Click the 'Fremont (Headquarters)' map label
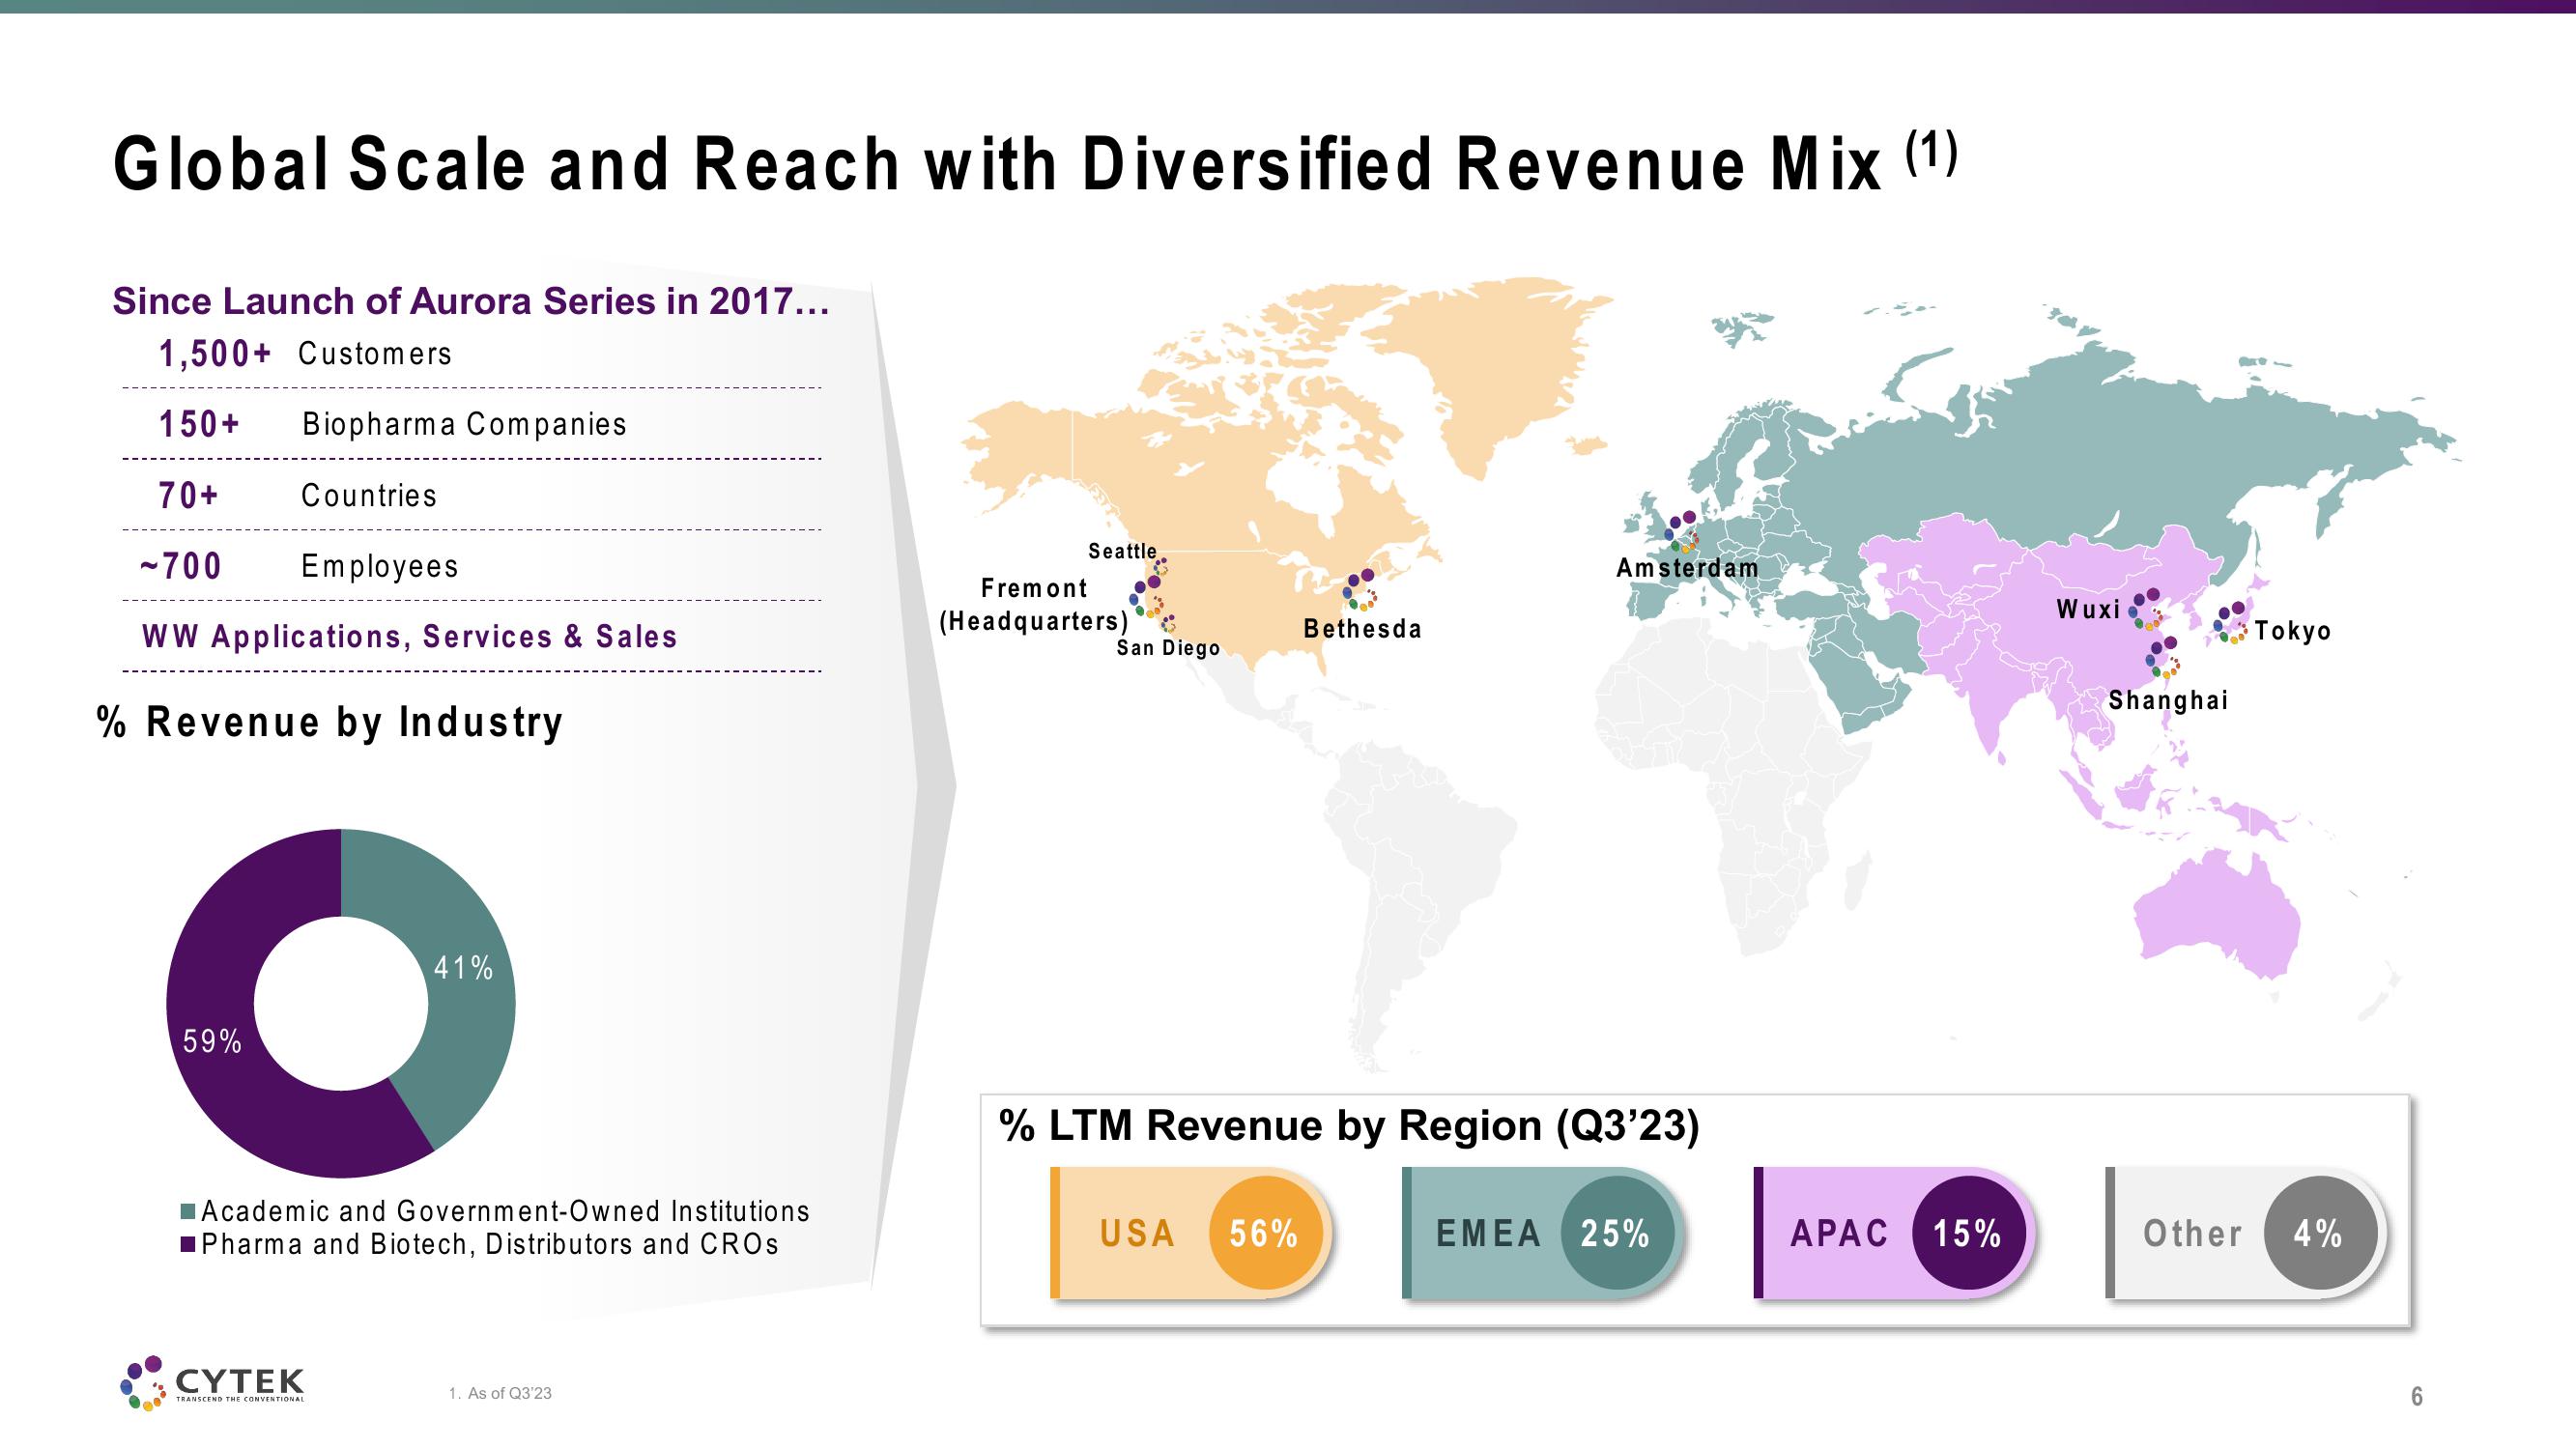Screen dimensions: 2576x1449 coord(1034,604)
